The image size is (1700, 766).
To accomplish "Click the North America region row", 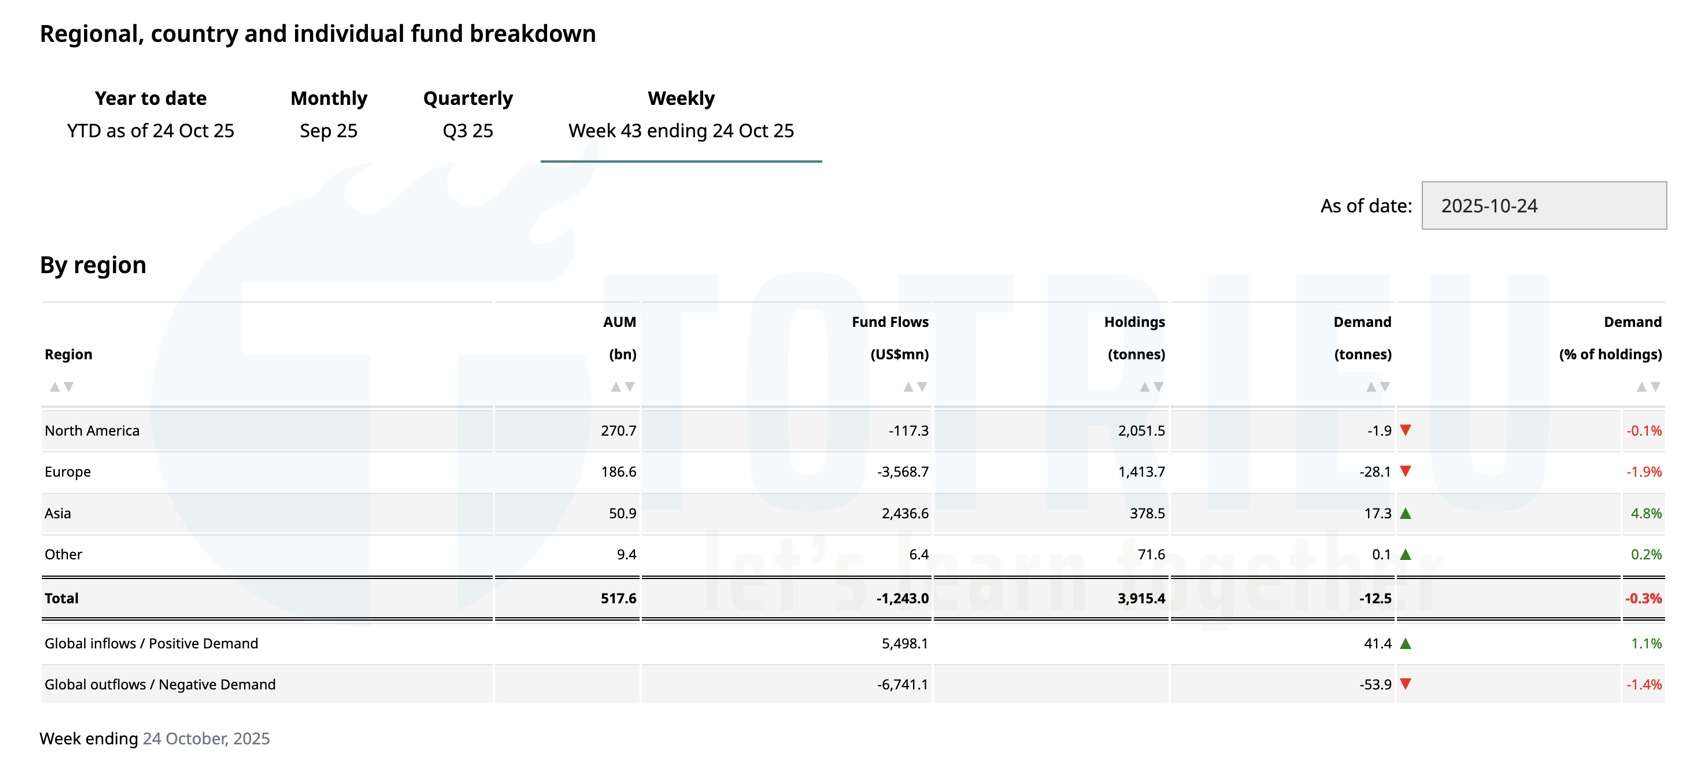I will coord(92,431).
